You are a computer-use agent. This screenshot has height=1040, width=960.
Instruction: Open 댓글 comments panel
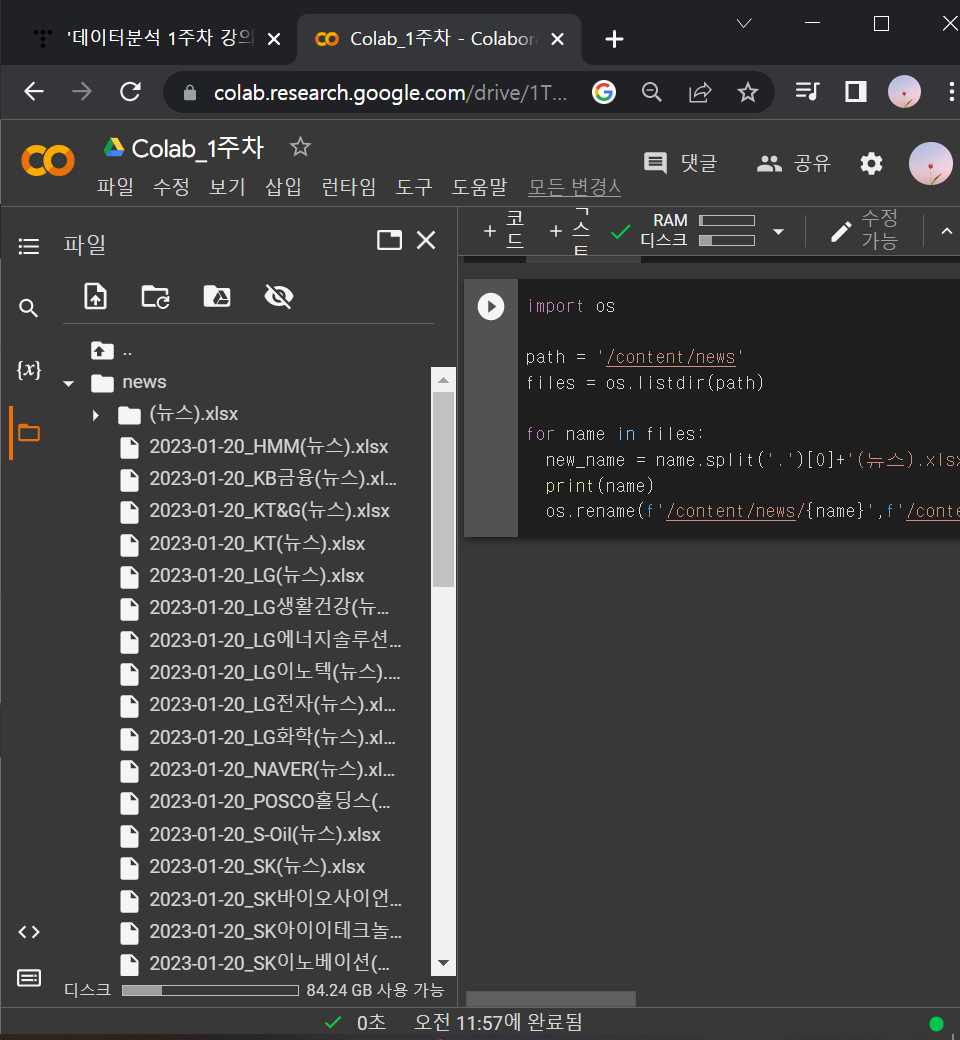click(x=681, y=162)
